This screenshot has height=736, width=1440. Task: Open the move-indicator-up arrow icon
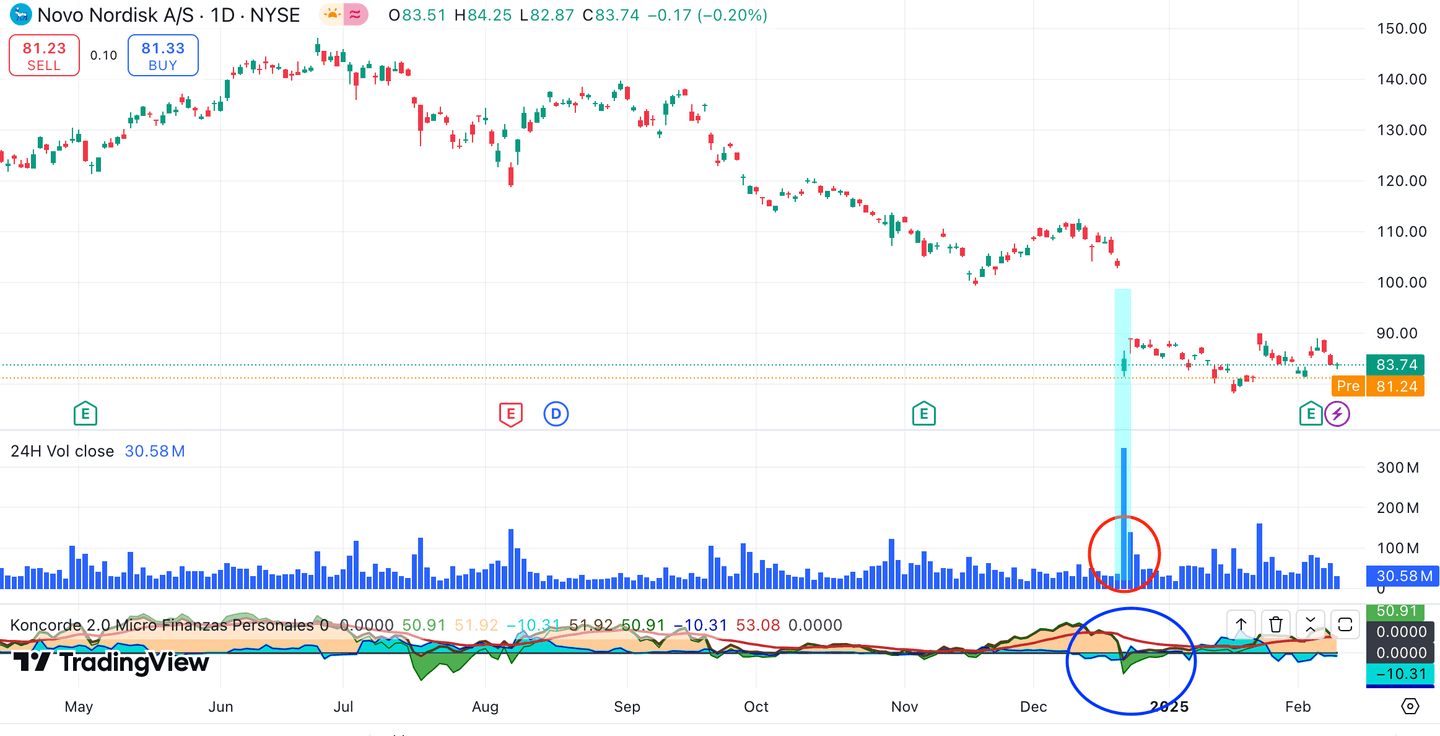(1240, 624)
